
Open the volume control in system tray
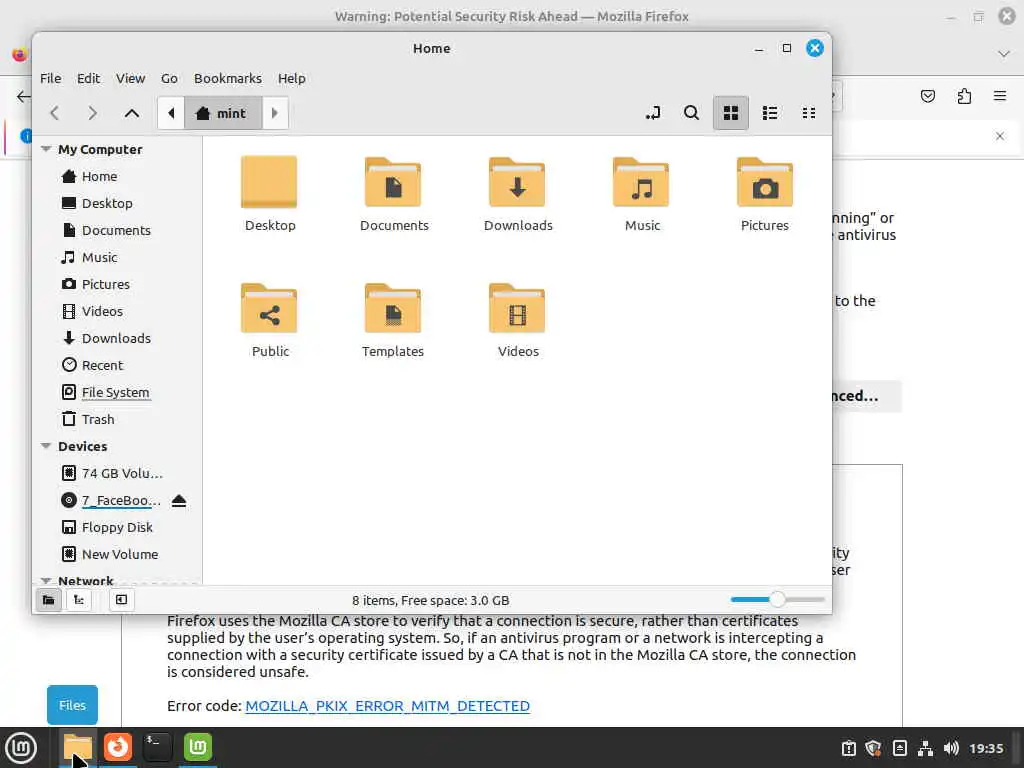[x=951, y=748]
